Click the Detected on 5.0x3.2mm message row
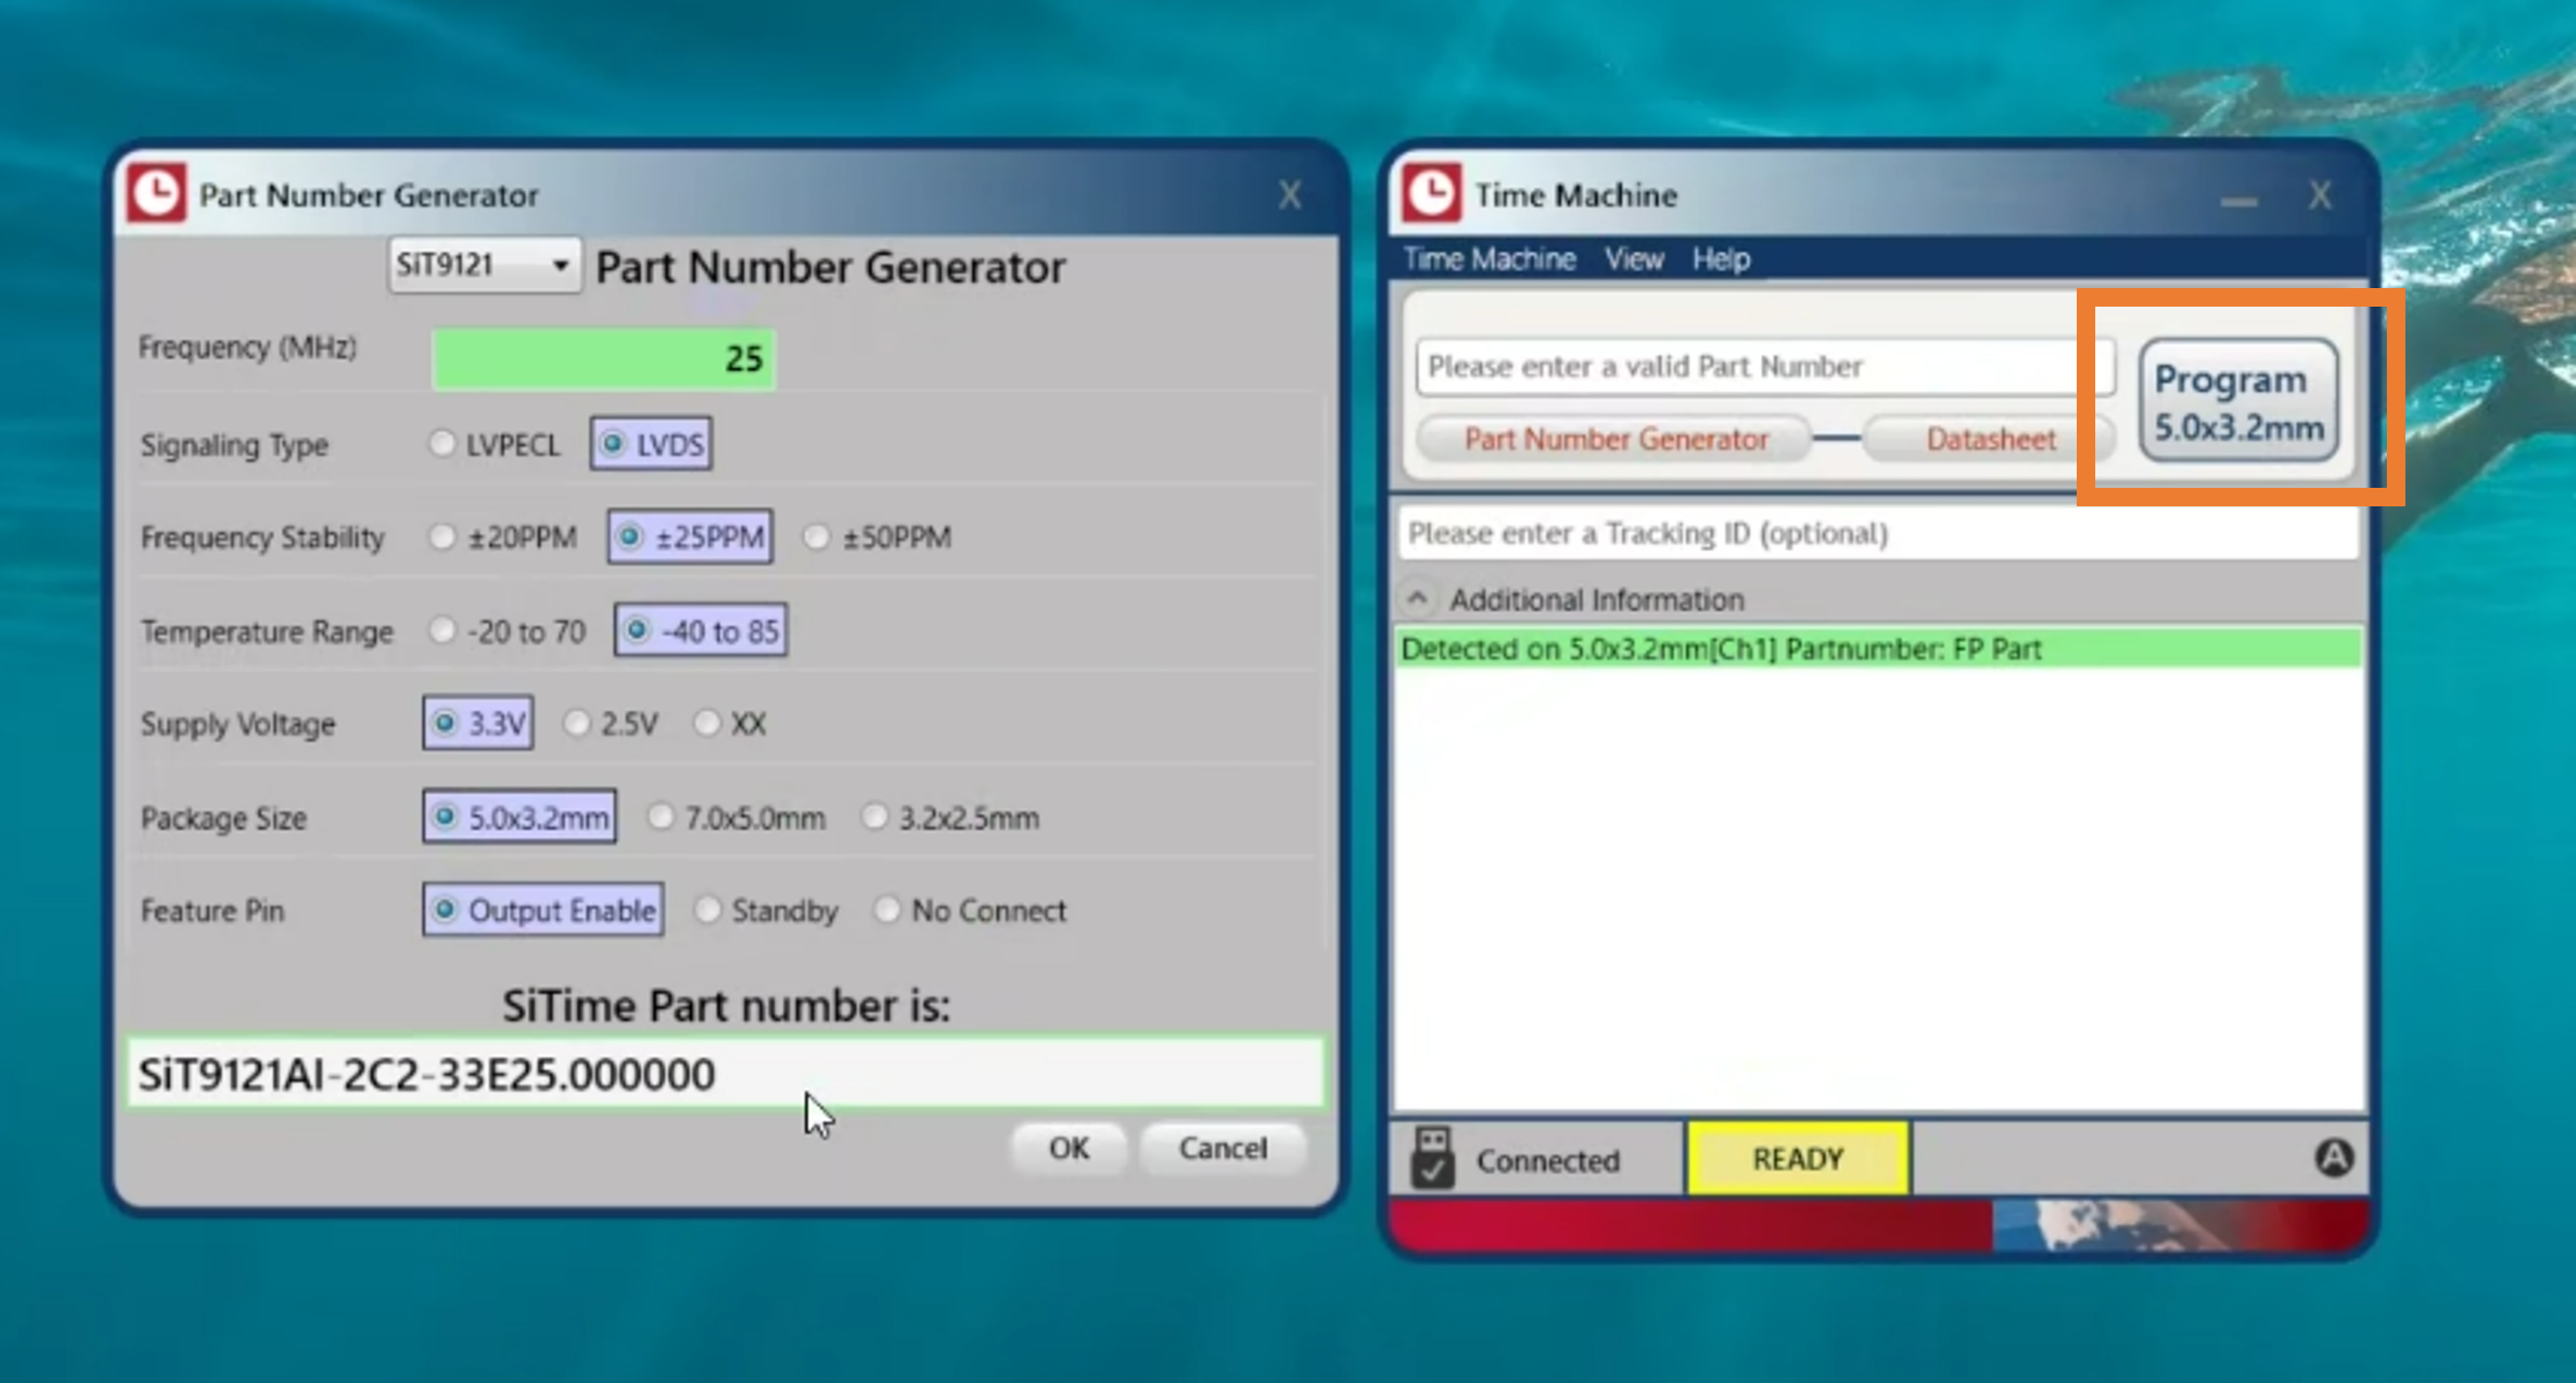This screenshot has height=1383, width=2576. pos(1879,649)
